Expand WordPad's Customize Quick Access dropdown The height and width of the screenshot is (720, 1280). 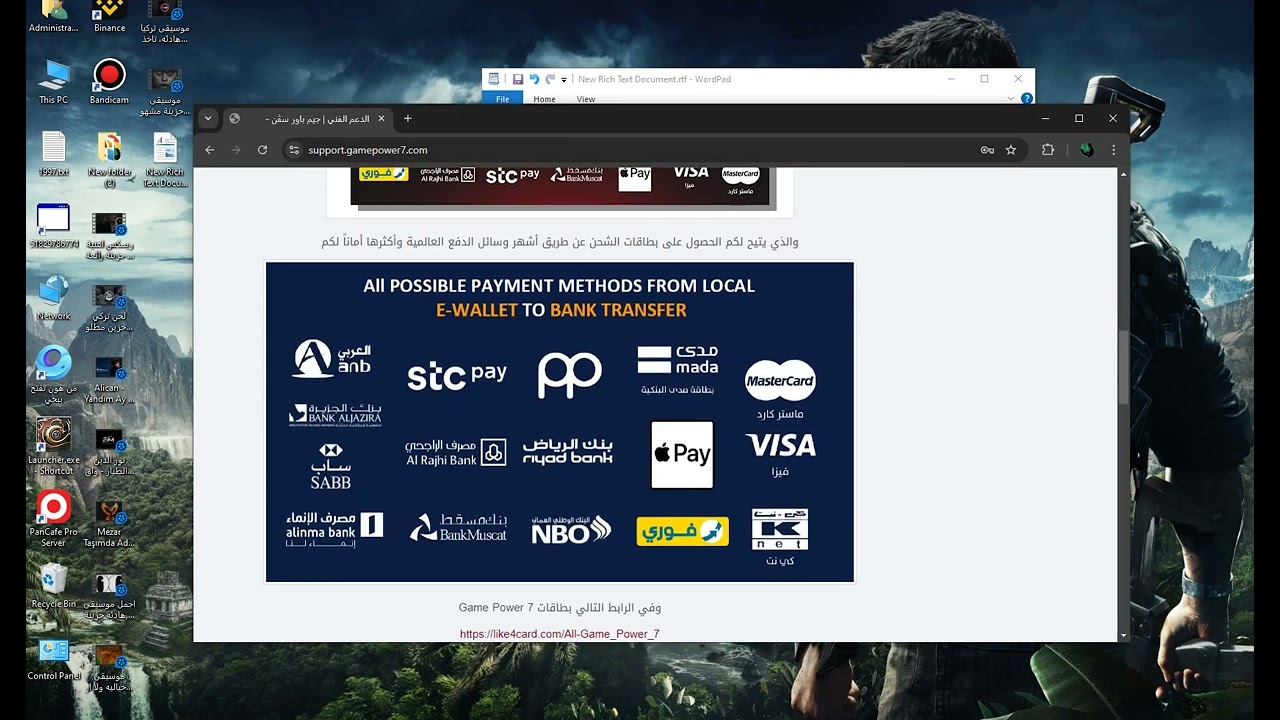tap(564, 79)
